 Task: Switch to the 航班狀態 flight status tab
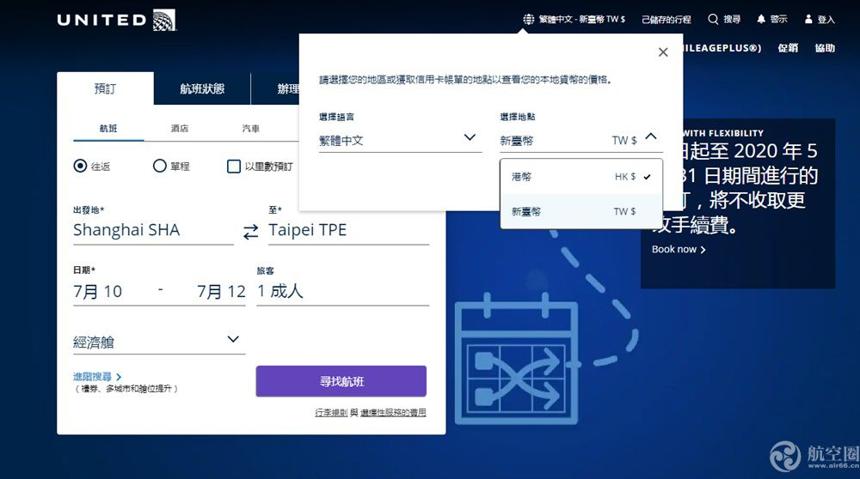(x=202, y=89)
